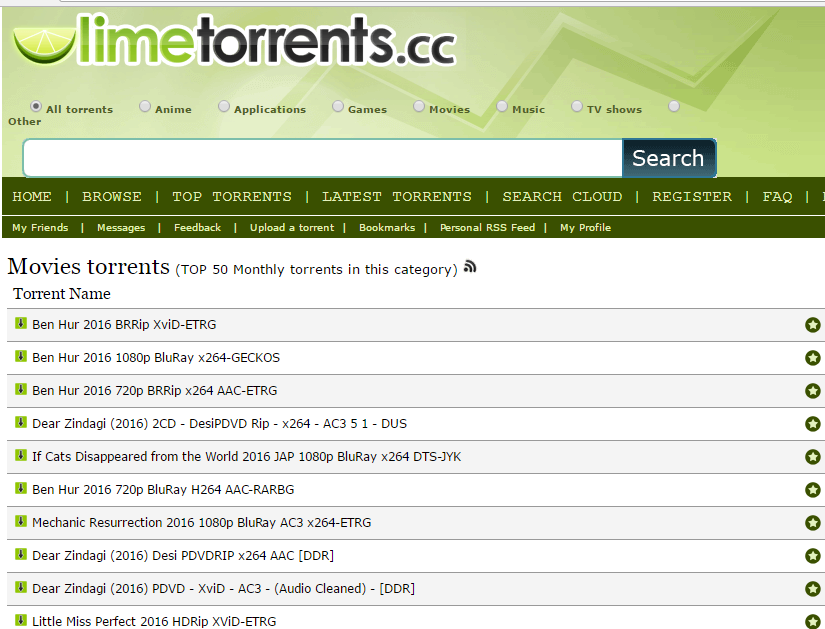This screenshot has height=629, width=825.
Task: Click download arrow icon for Ben Hur XviD-ETRG
Action: click(x=20, y=323)
